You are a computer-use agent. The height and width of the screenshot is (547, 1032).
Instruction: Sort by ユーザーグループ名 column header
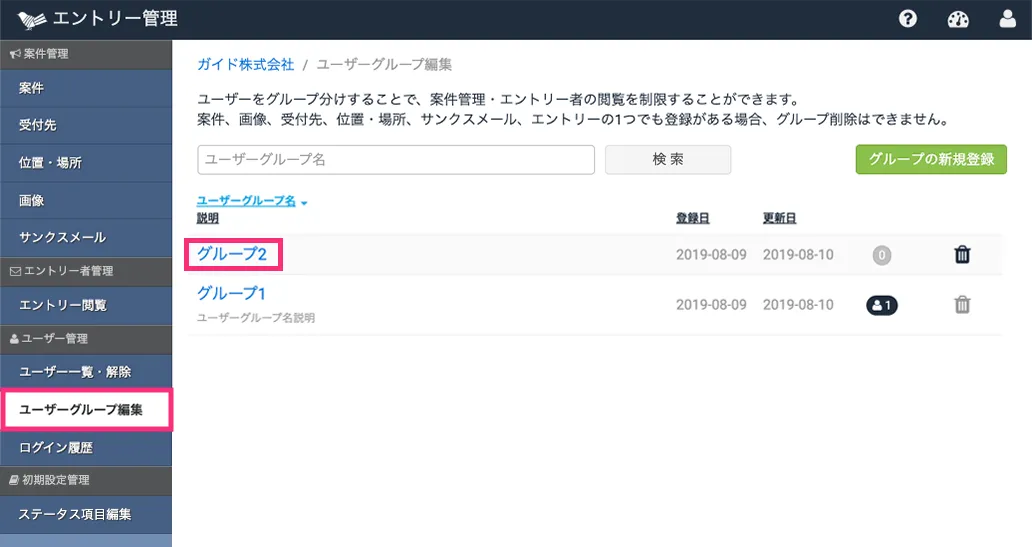tap(247, 201)
